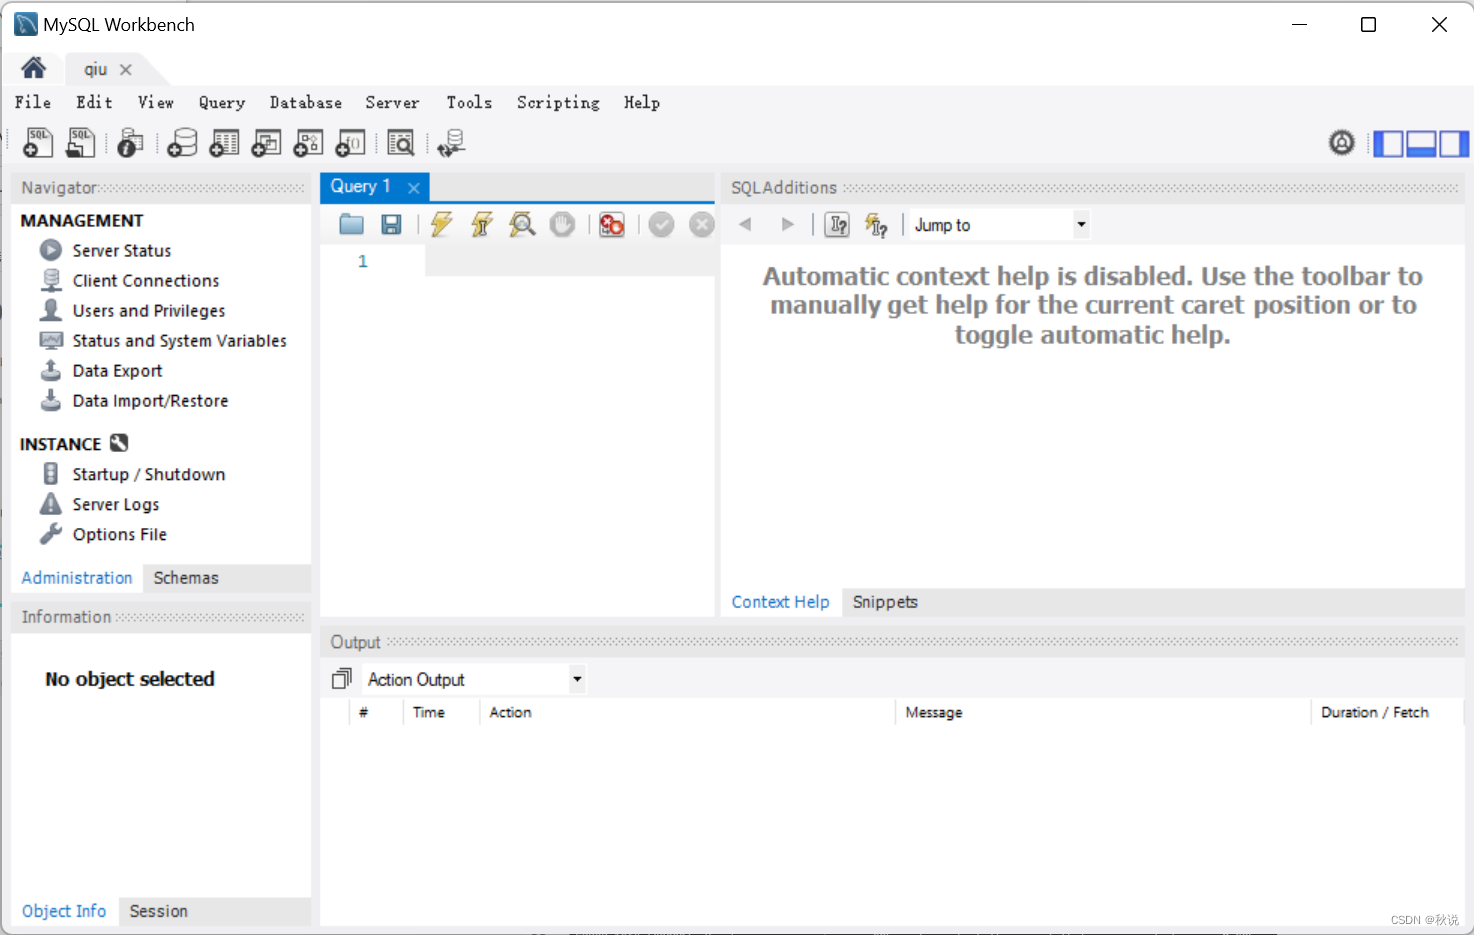Go forward in context help
The height and width of the screenshot is (935, 1474).
(x=787, y=224)
